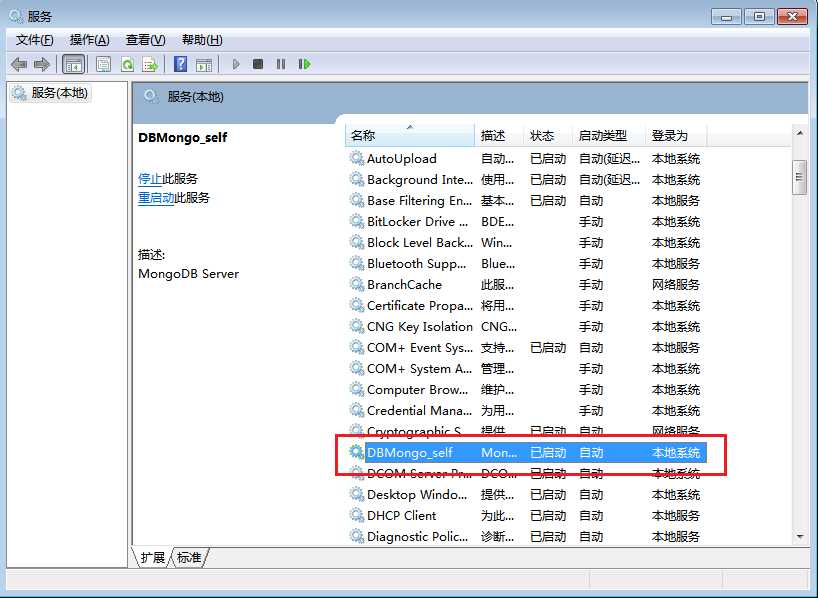Click the gear icon of AutoUpload service
The width and height of the screenshot is (818, 598).
[356, 158]
